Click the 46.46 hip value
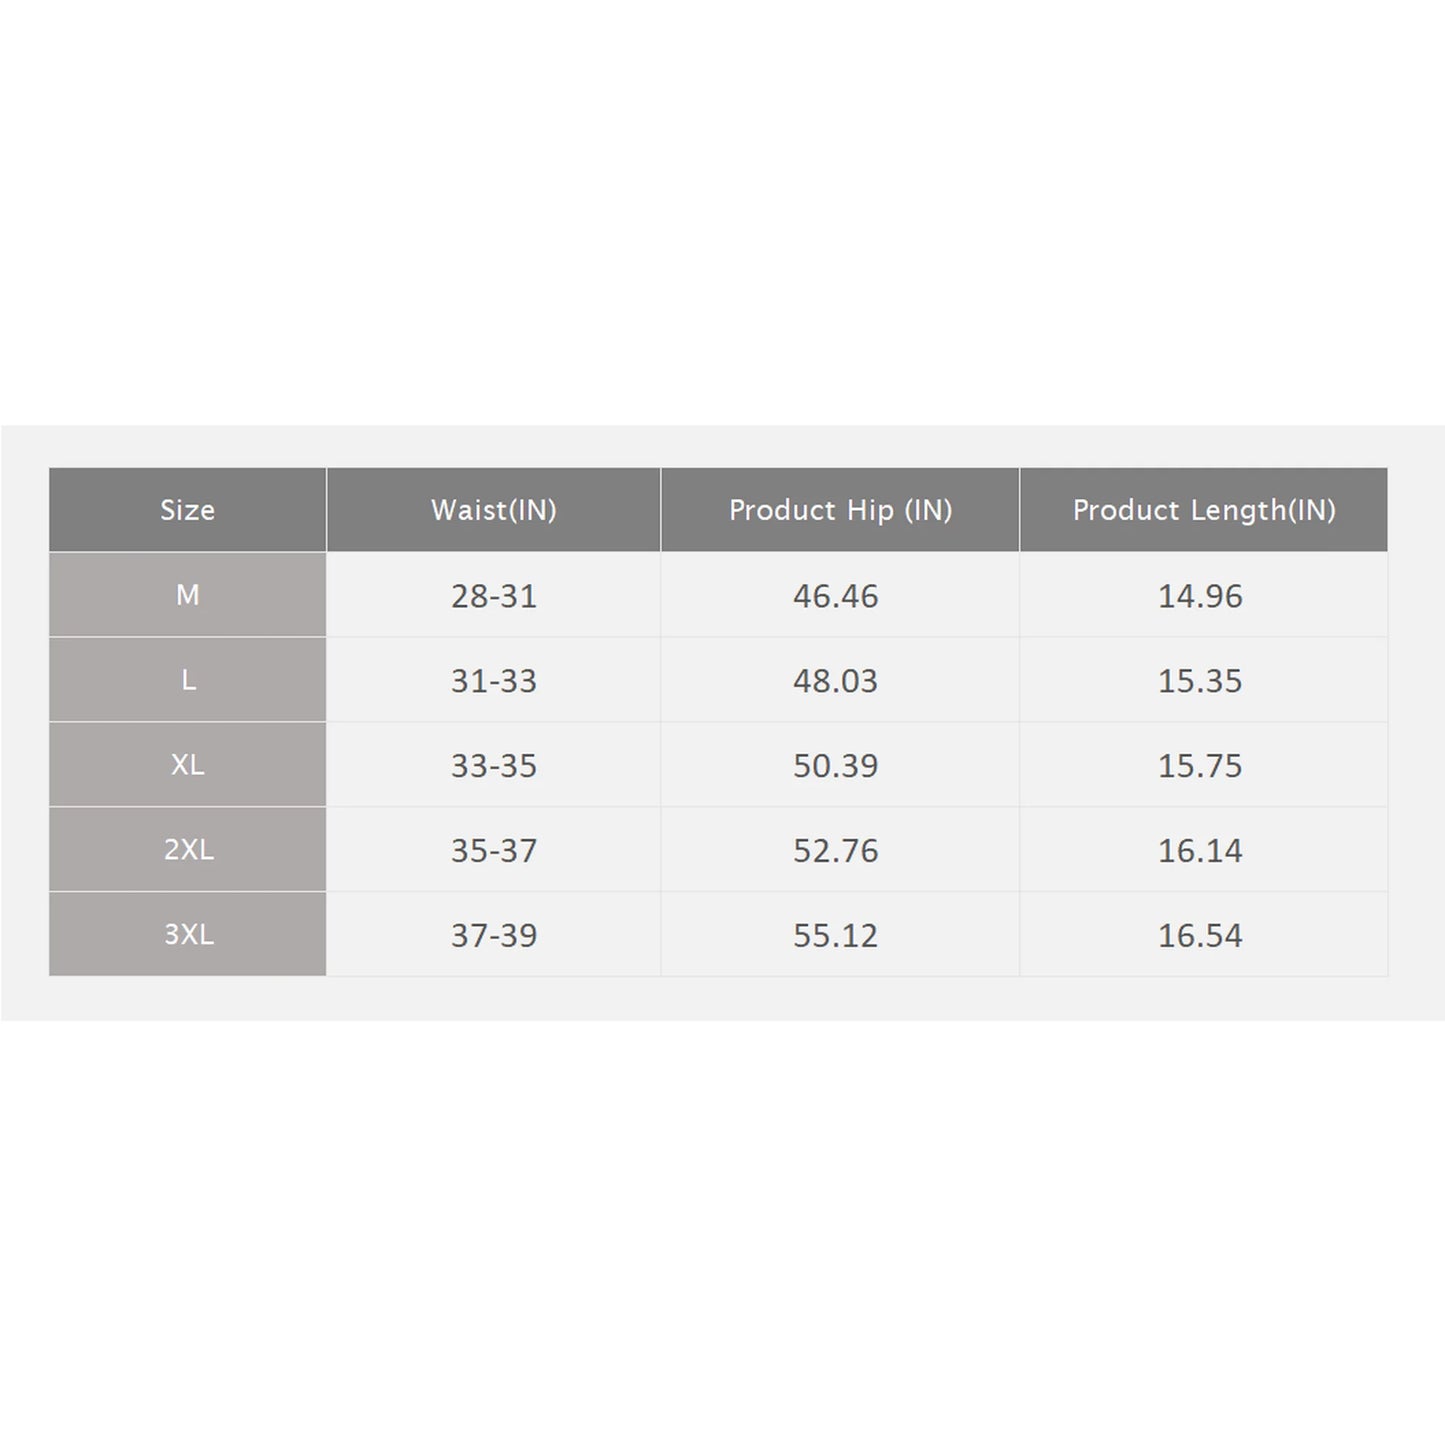The width and height of the screenshot is (1445, 1445). 836,596
